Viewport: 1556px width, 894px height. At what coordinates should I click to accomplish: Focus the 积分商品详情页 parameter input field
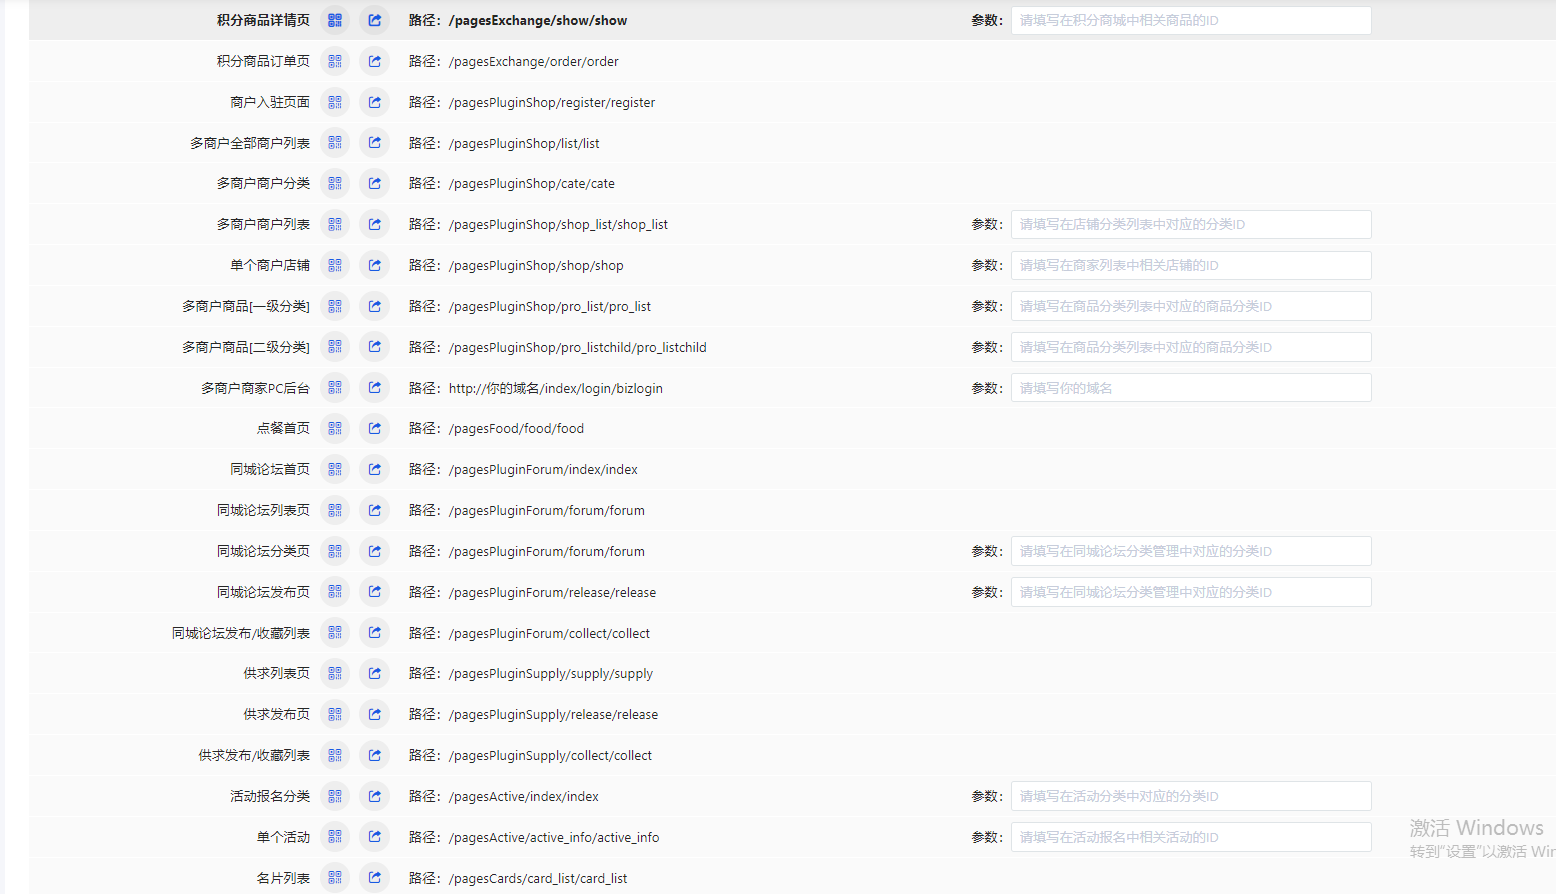click(x=1190, y=20)
